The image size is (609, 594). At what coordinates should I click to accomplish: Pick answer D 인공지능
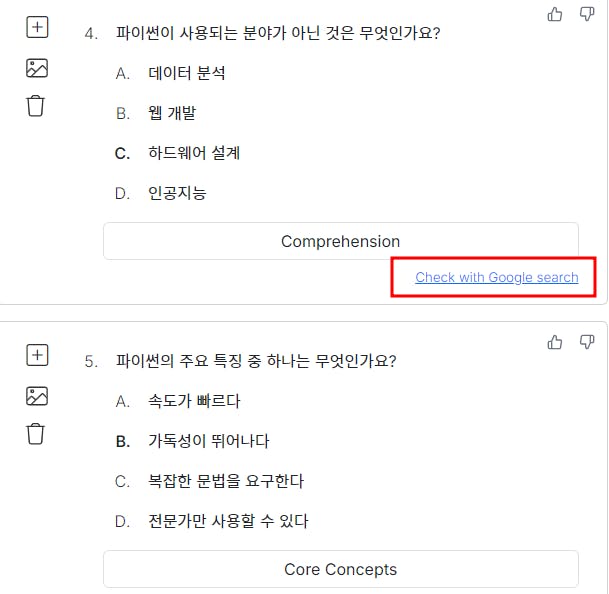pyautogui.click(x=176, y=193)
